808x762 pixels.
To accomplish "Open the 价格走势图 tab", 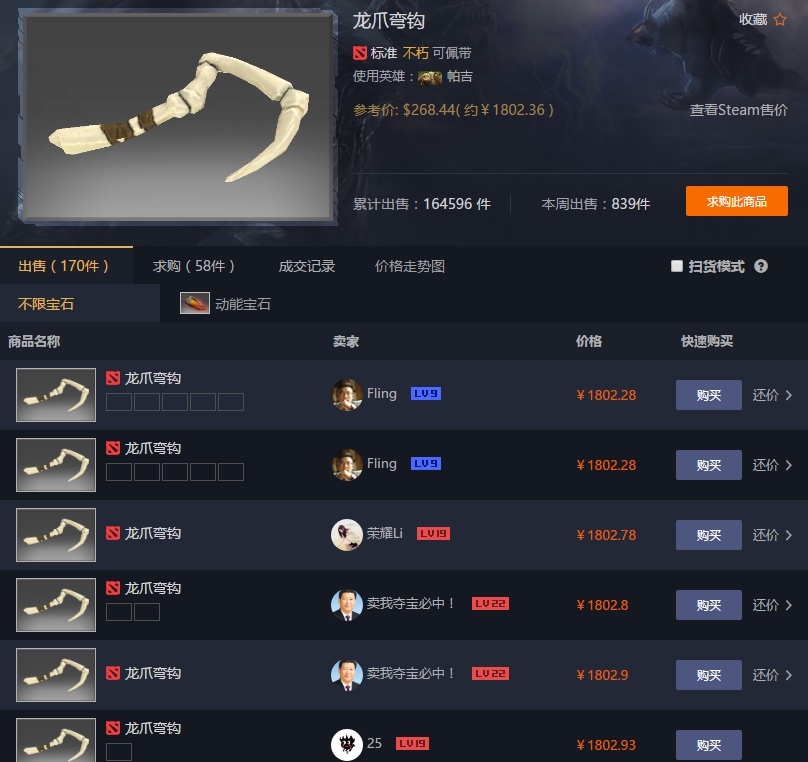I will (x=410, y=266).
